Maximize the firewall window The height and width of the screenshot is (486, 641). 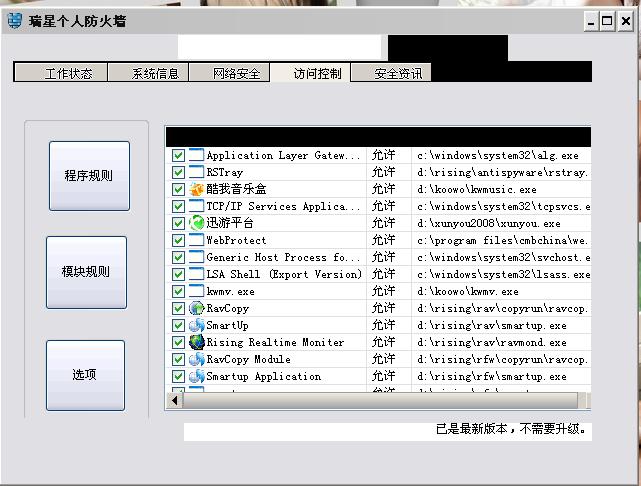(x=607, y=21)
